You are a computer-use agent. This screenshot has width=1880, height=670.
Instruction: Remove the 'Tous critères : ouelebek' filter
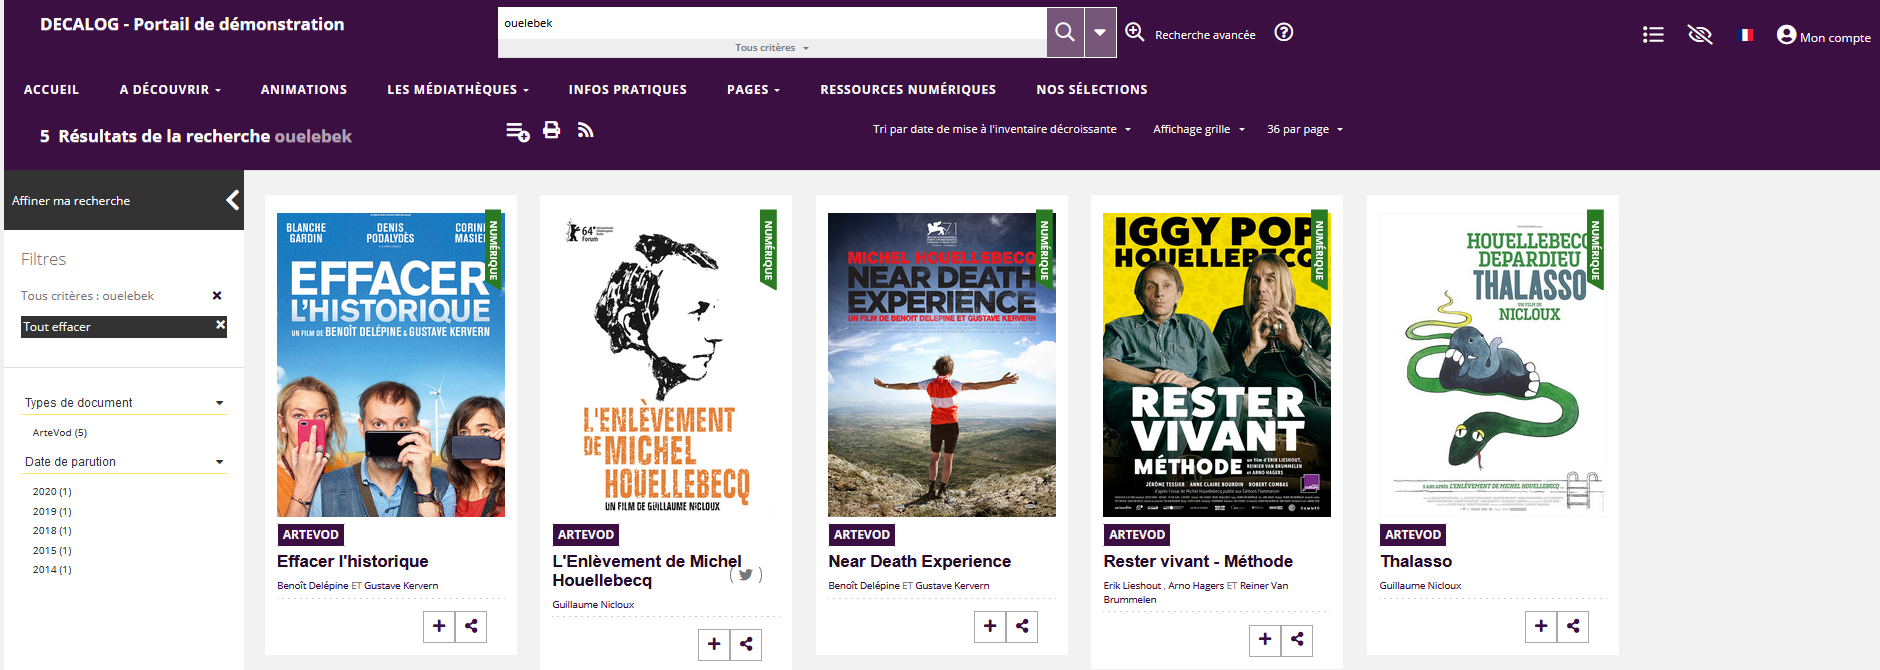[217, 296]
